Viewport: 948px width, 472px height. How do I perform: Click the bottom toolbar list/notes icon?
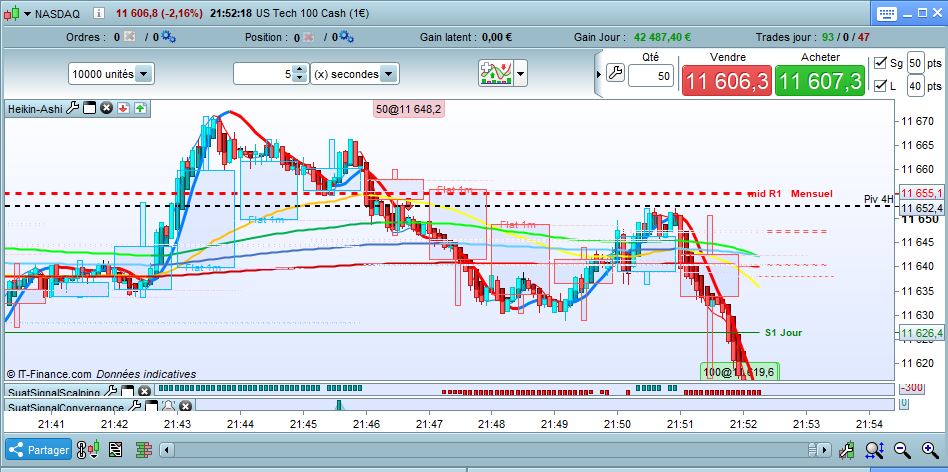115,450
